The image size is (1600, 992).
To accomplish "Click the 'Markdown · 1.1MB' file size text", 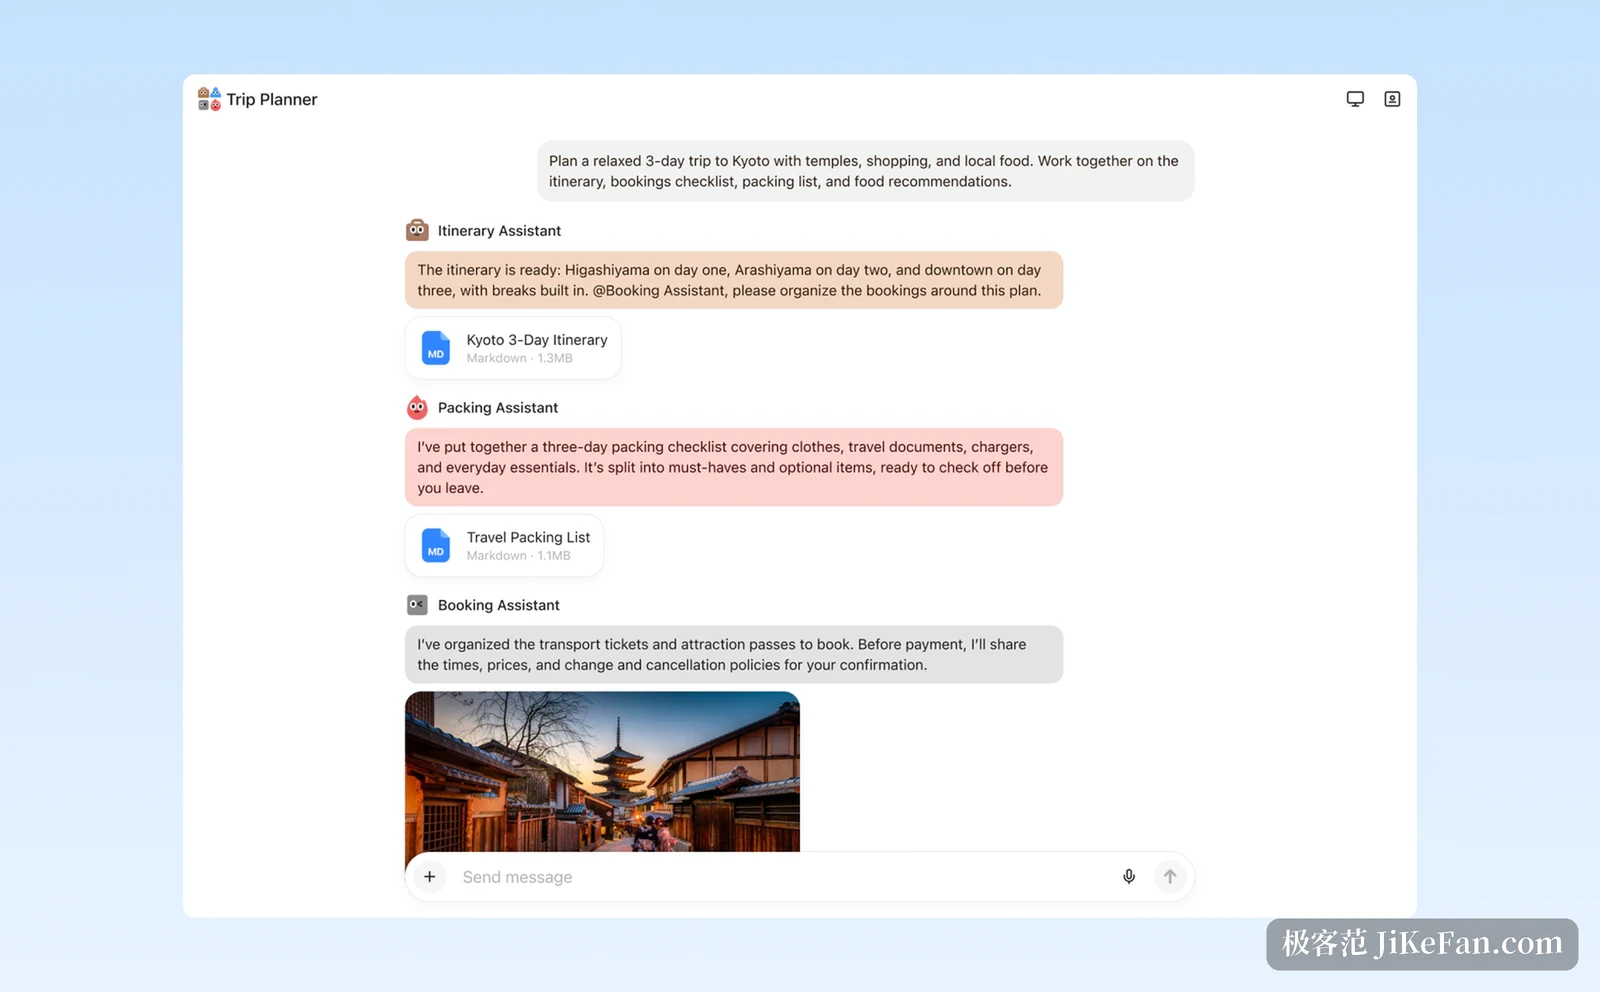I will coord(518,556).
